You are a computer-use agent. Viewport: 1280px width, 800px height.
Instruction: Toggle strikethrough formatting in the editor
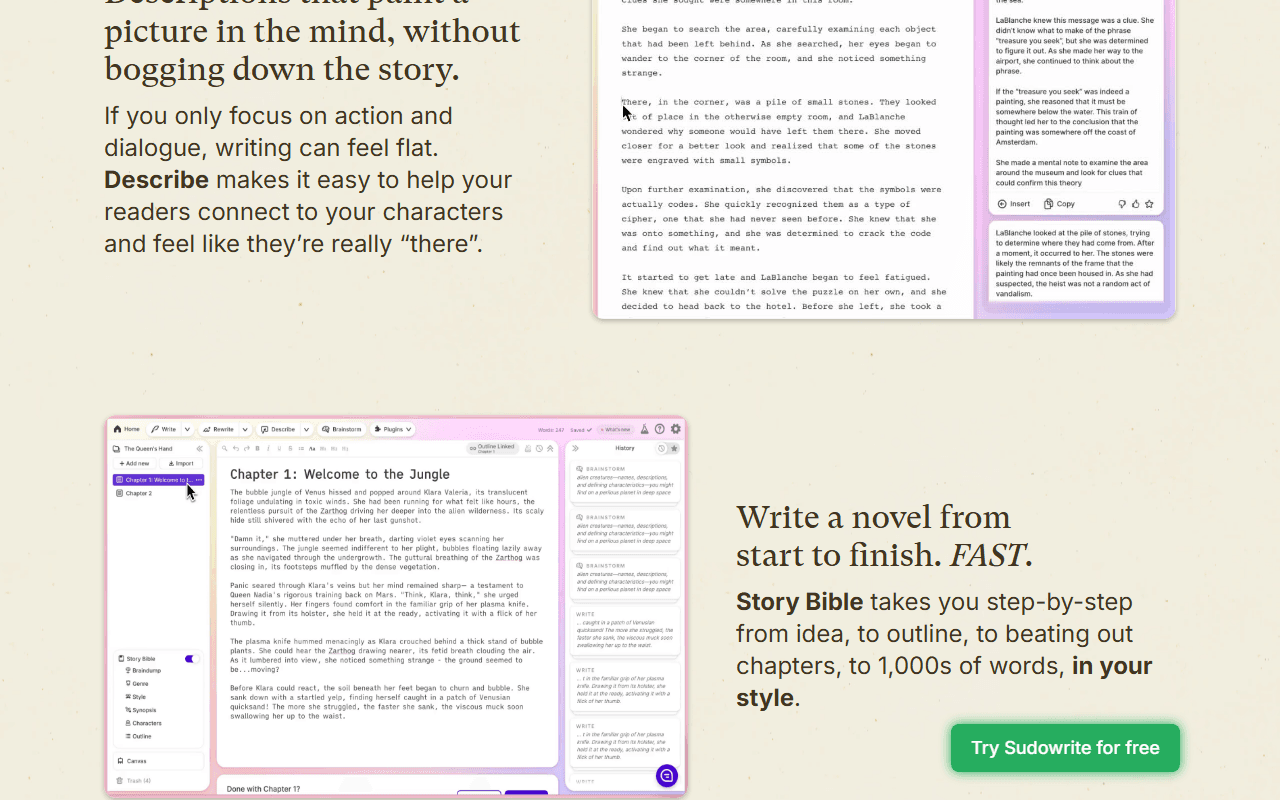point(290,448)
